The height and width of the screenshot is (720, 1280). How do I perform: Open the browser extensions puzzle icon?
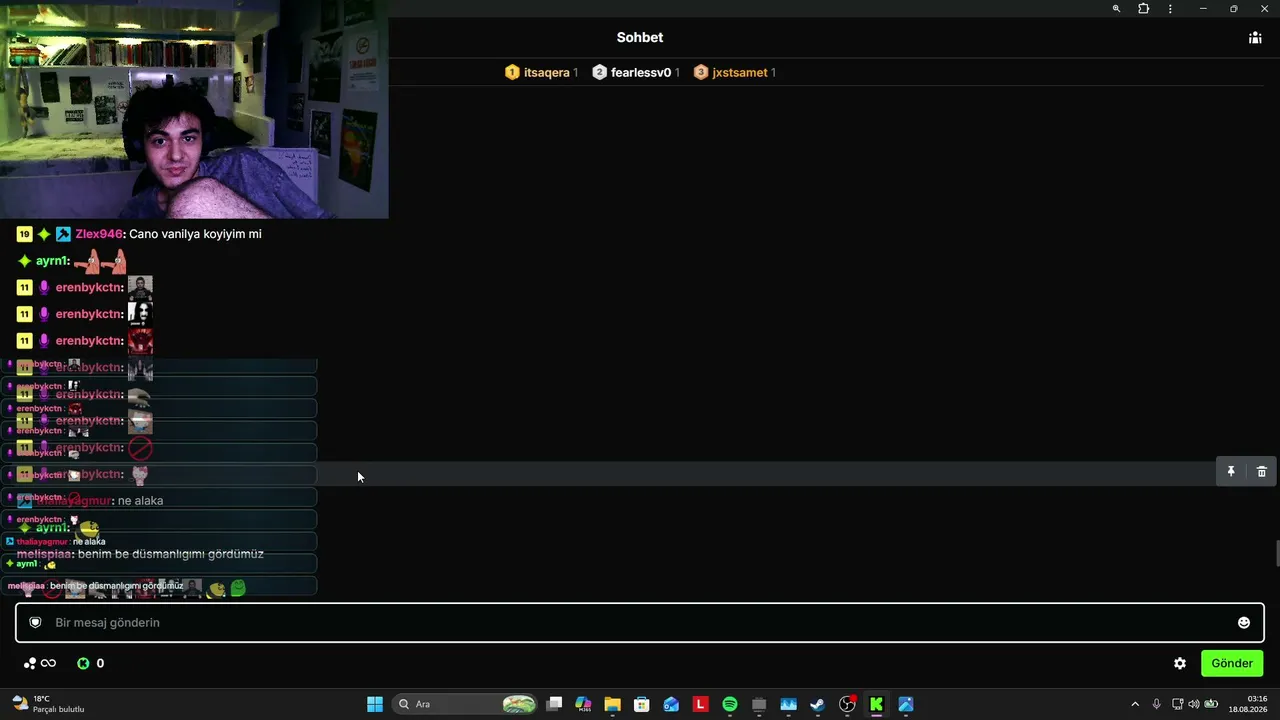point(1144,9)
